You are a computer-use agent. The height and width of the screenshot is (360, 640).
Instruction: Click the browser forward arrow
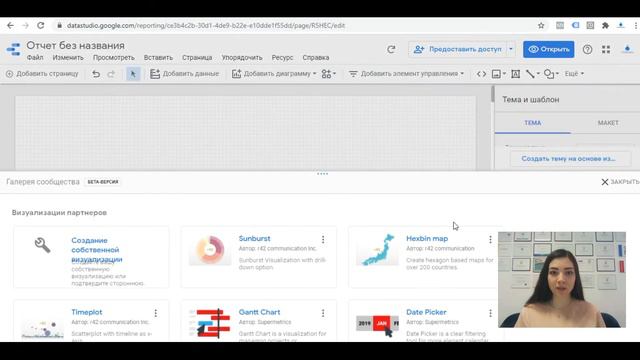[x=25, y=25]
